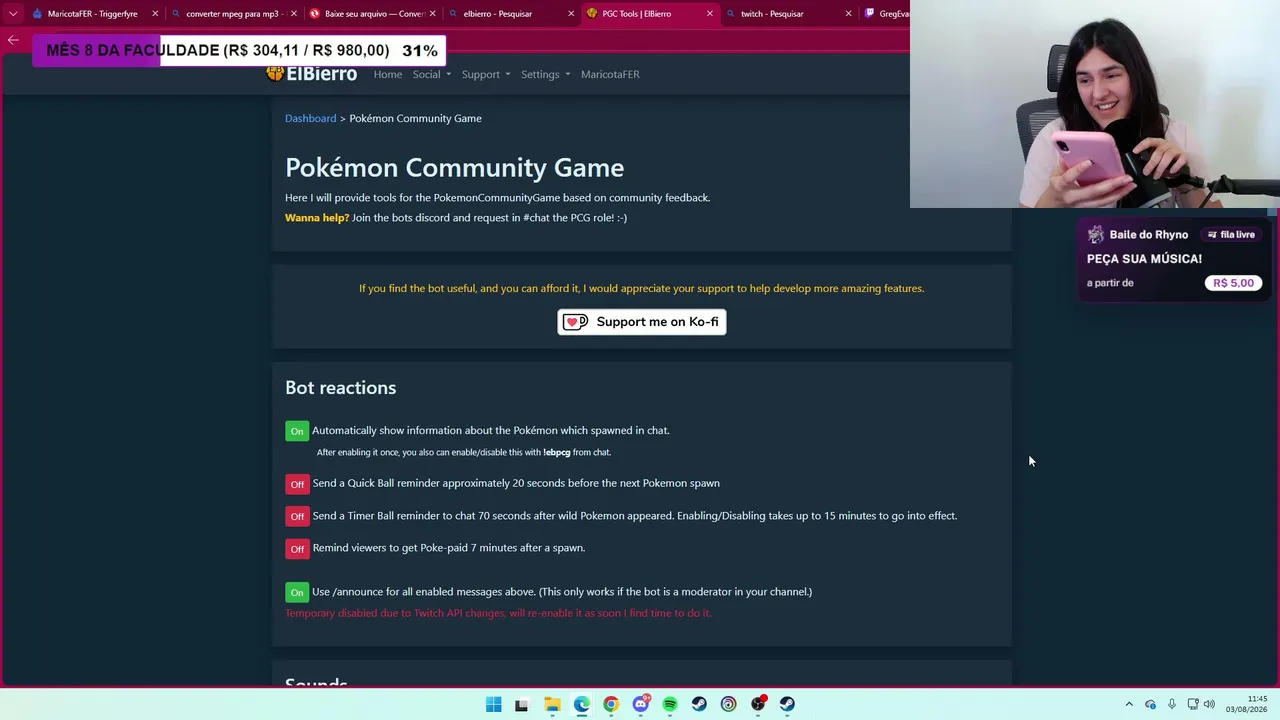Open the network status tray icon

tap(1192, 704)
